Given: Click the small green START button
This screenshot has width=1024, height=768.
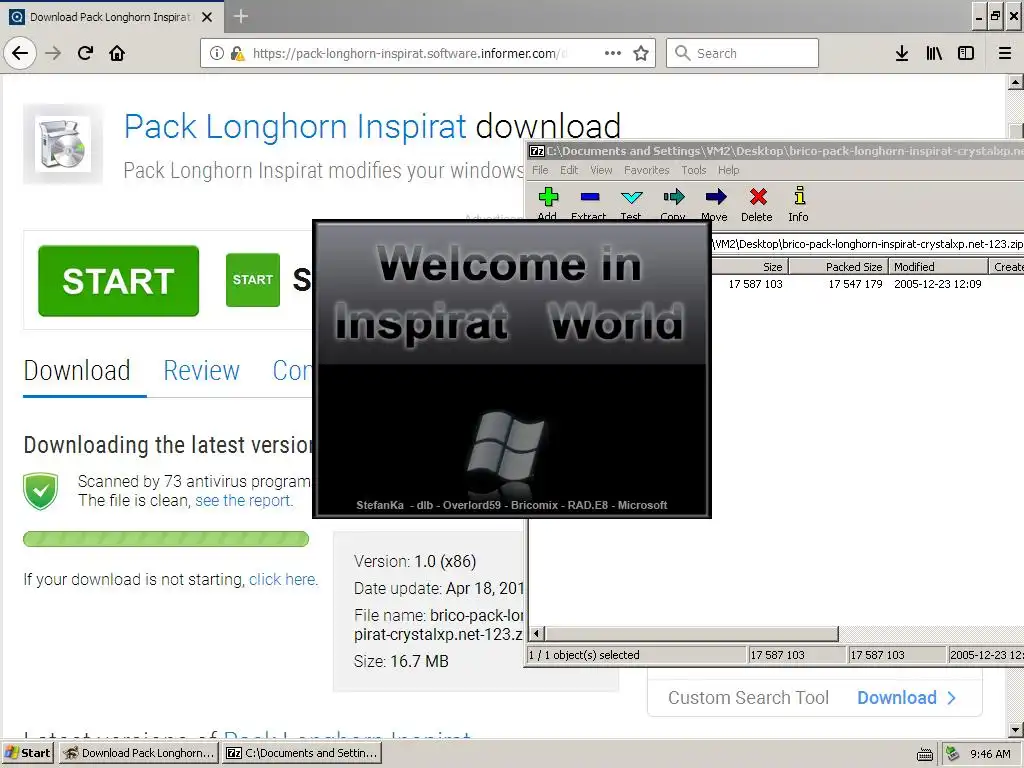Looking at the screenshot, I should (253, 280).
